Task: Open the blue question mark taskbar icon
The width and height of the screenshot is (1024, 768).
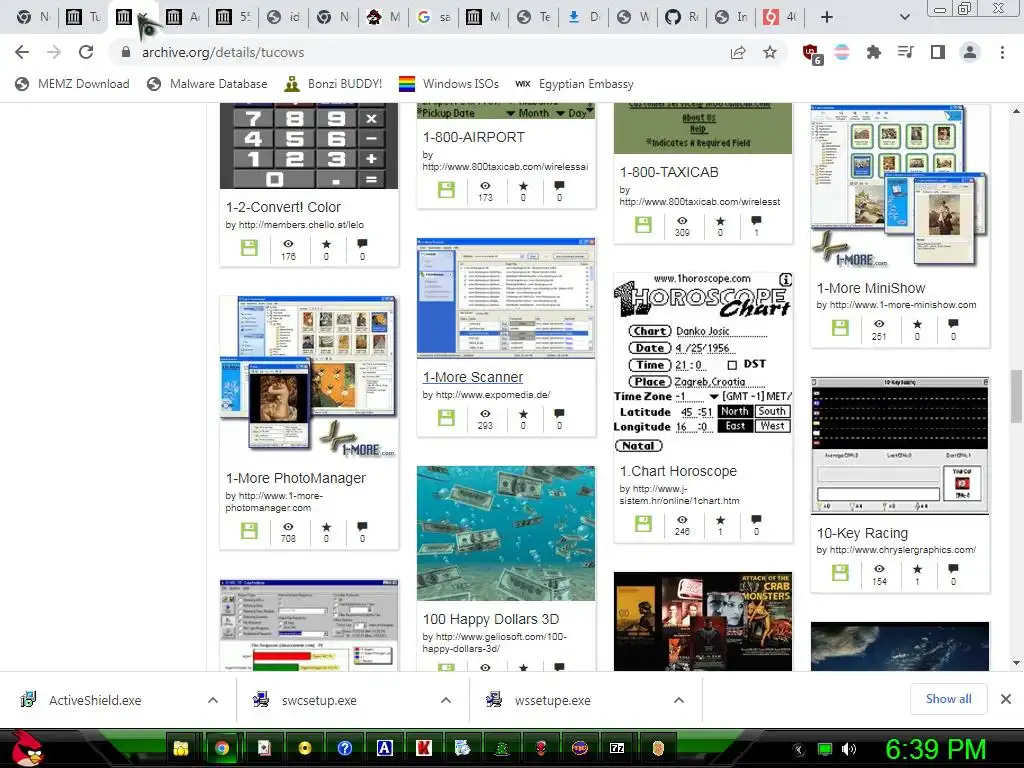Action: tap(345, 748)
